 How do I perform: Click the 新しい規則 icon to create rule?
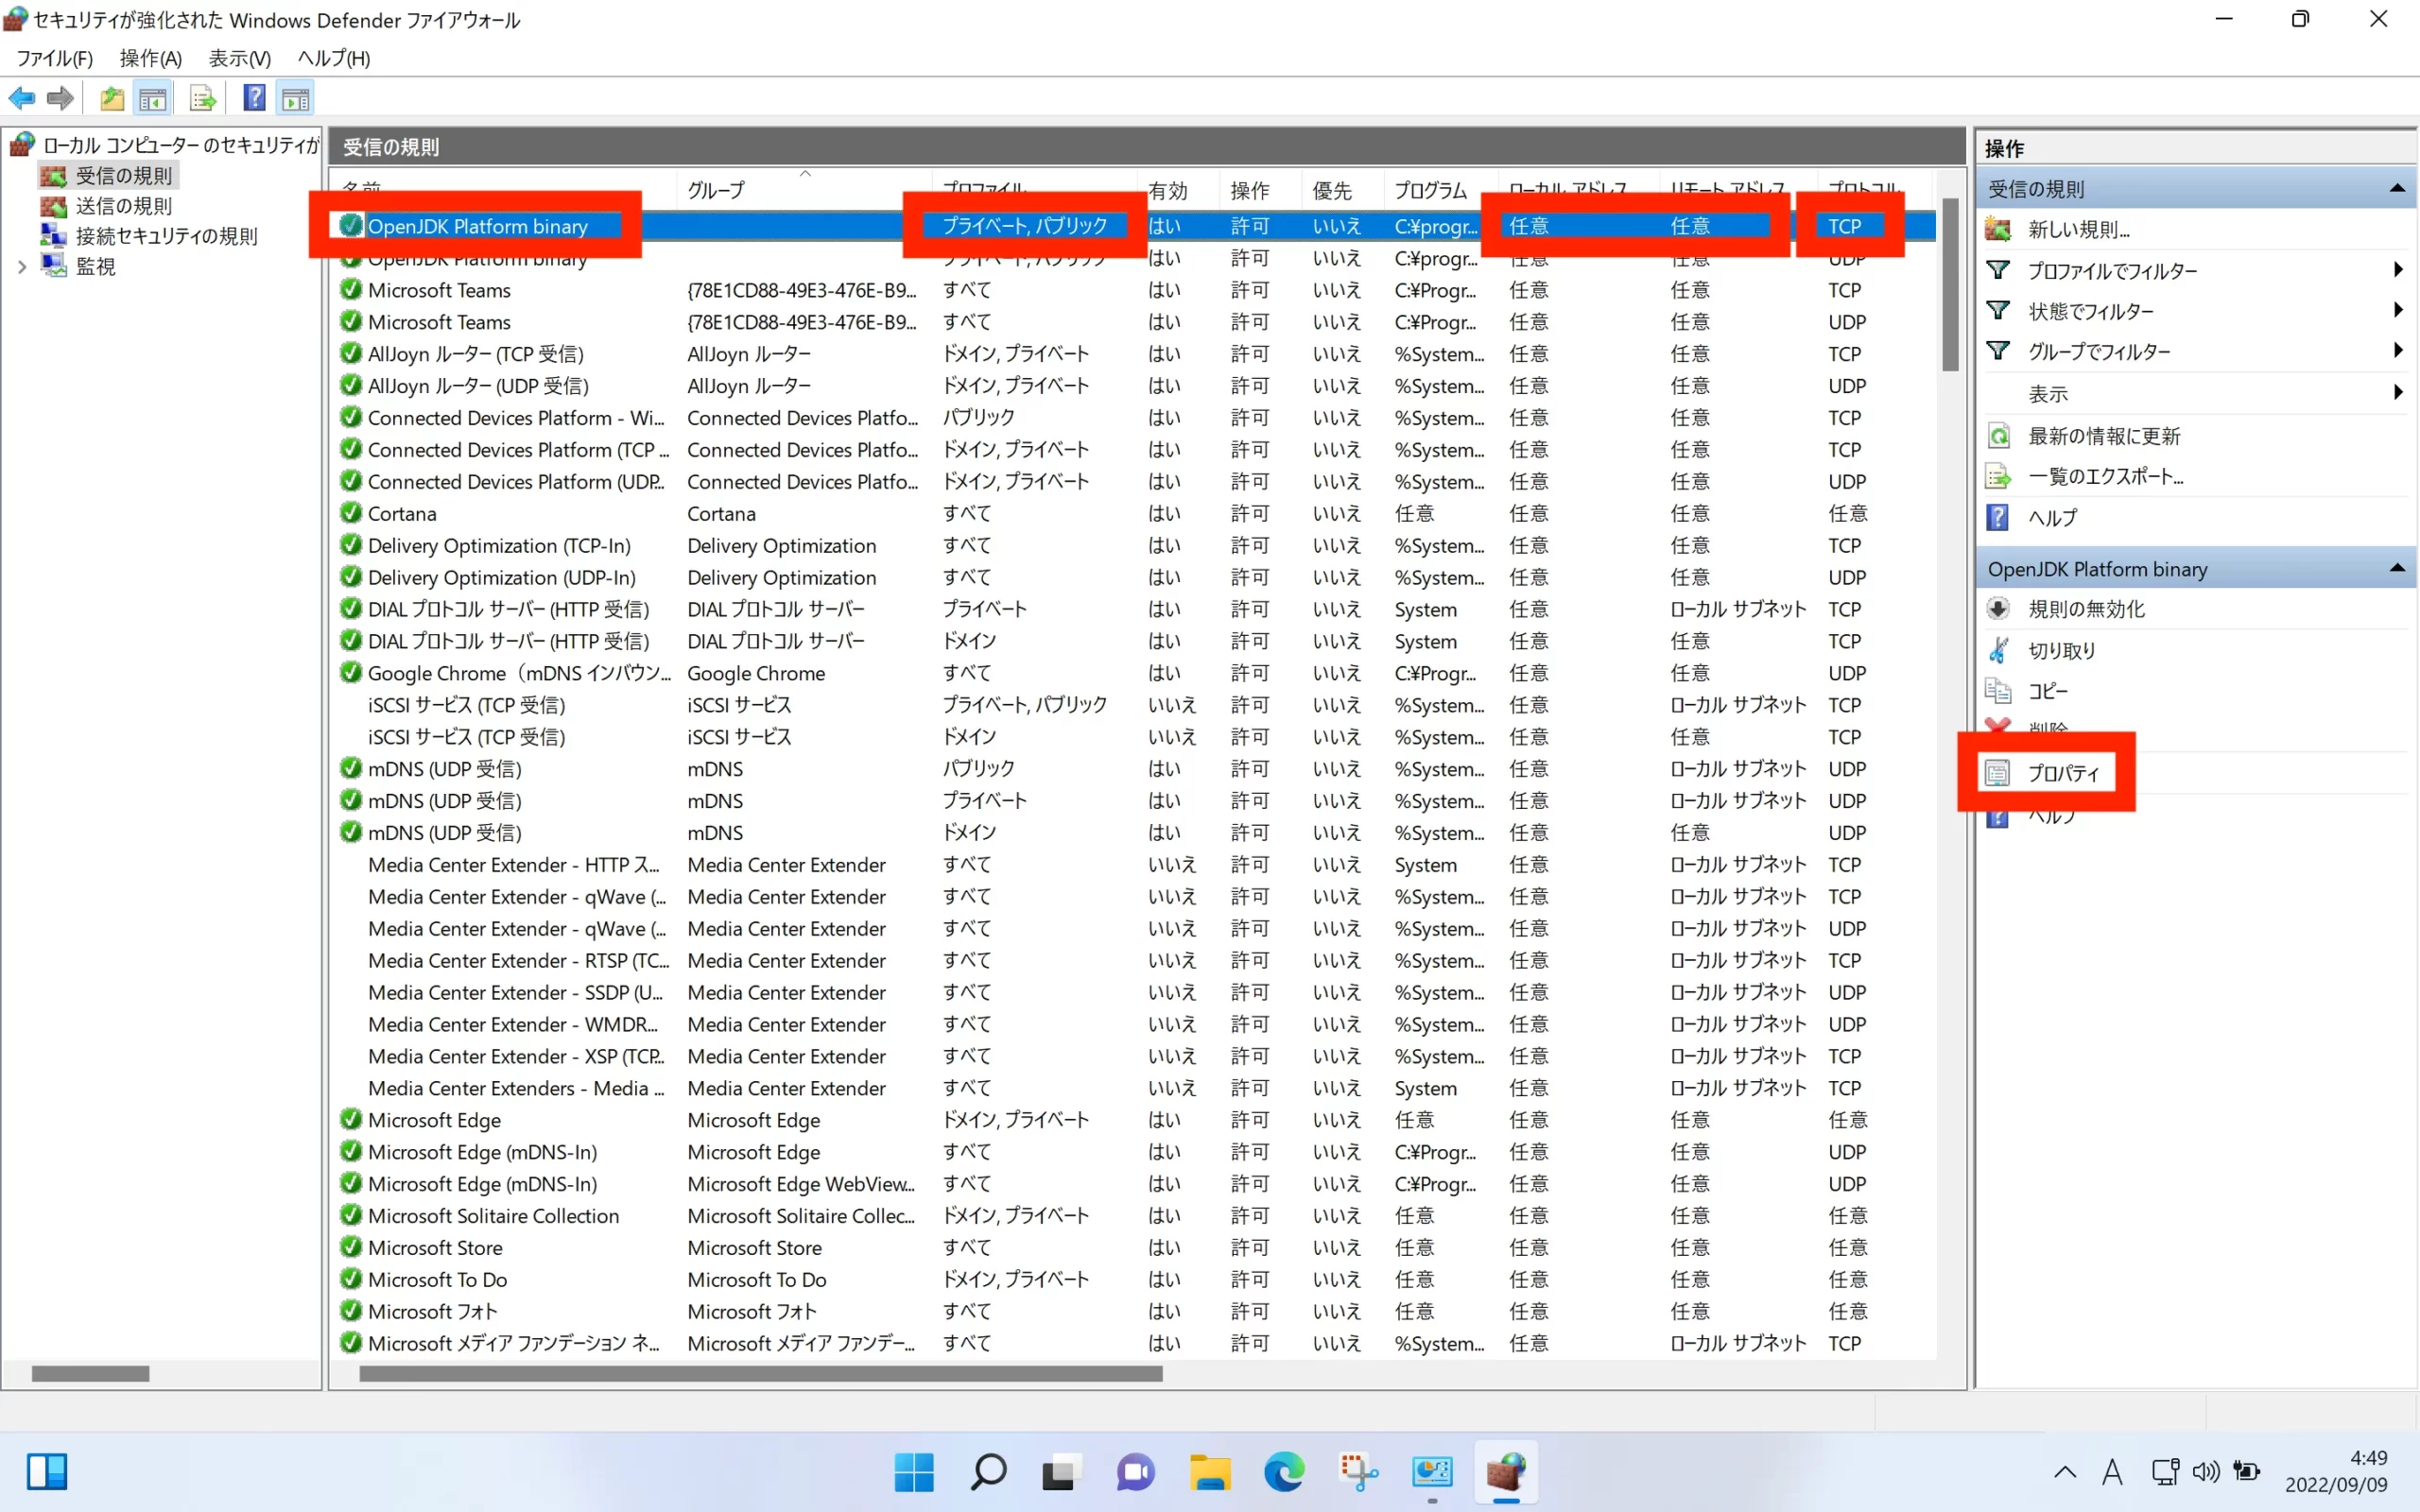pyautogui.click(x=2077, y=228)
